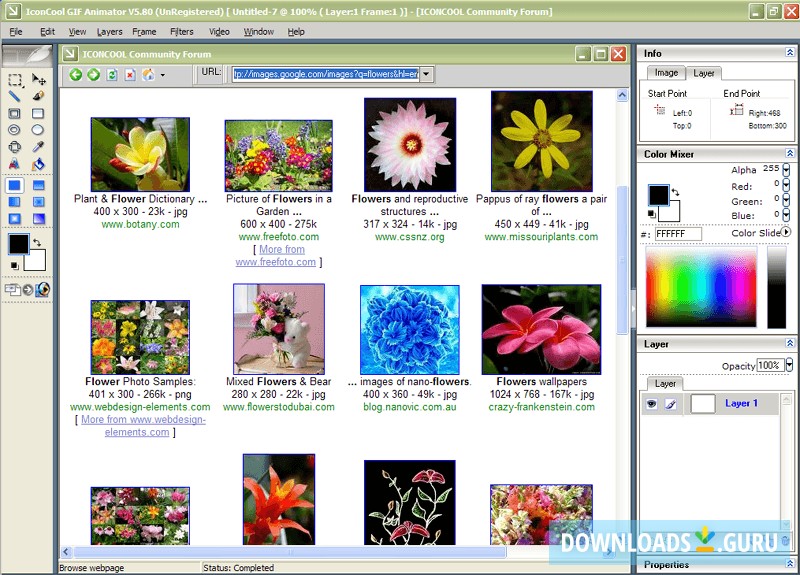Reset default colors in the Color Mixer
The height and width of the screenshot is (575, 800).
[x=652, y=214]
